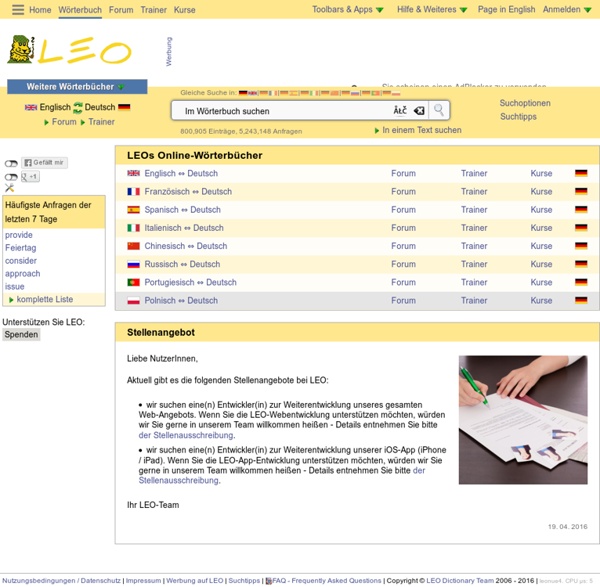
Task: Open the Kurse item in top navigation
Action: pos(184,10)
